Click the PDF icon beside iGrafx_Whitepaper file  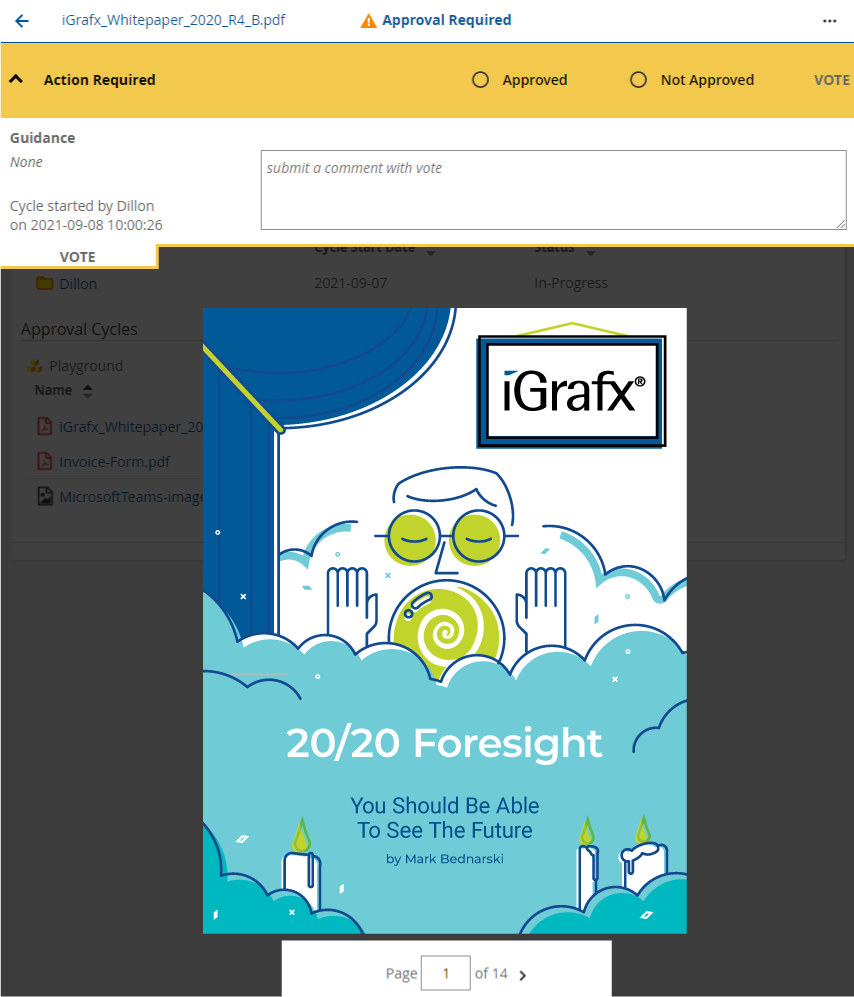point(44,427)
